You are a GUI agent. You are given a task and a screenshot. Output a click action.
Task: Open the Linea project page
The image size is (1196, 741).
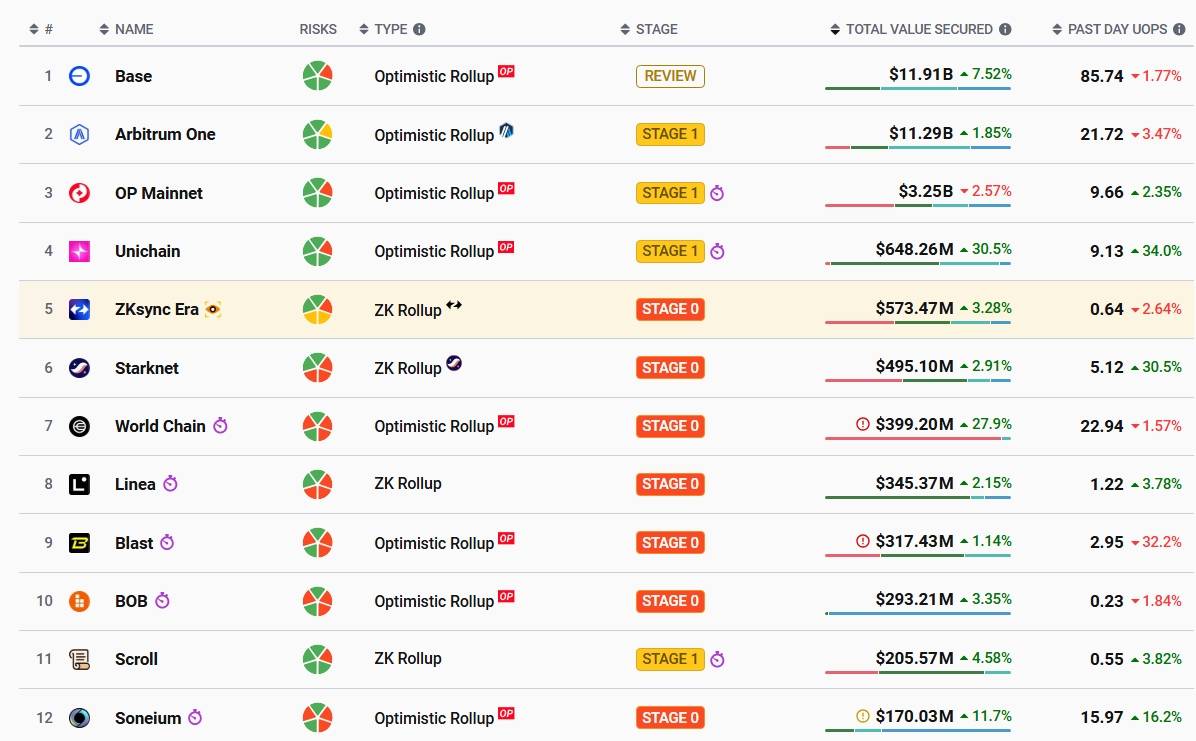[135, 484]
